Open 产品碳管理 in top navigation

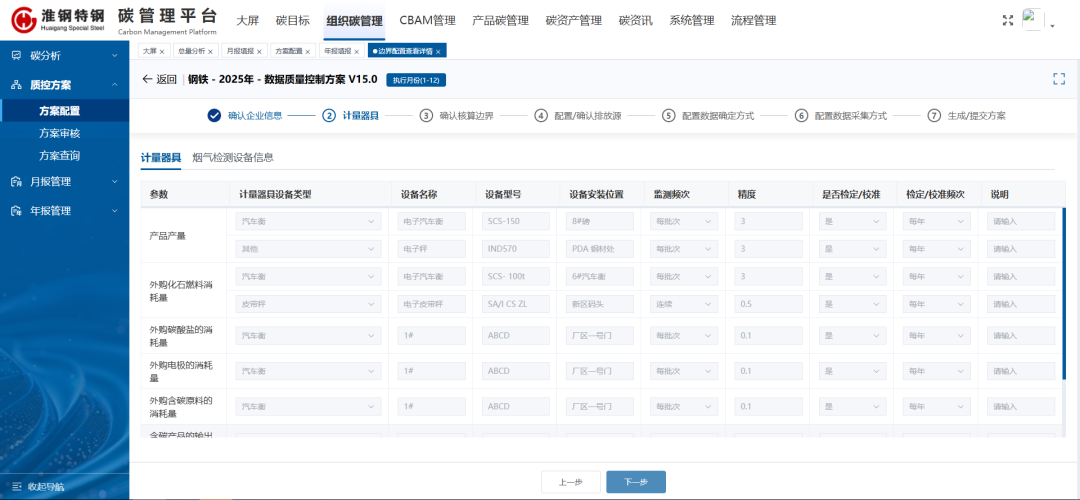[501, 21]
